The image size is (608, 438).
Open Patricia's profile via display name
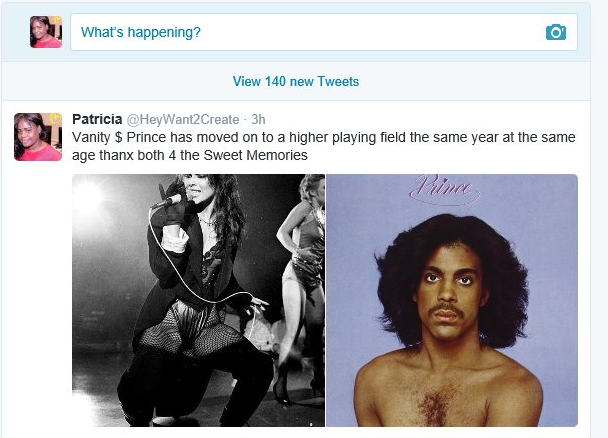click(x=97, y=119)
